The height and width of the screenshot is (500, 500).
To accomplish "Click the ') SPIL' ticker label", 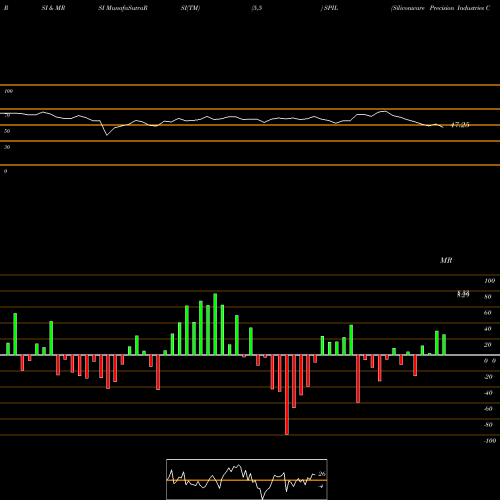I will pos(329,8).
